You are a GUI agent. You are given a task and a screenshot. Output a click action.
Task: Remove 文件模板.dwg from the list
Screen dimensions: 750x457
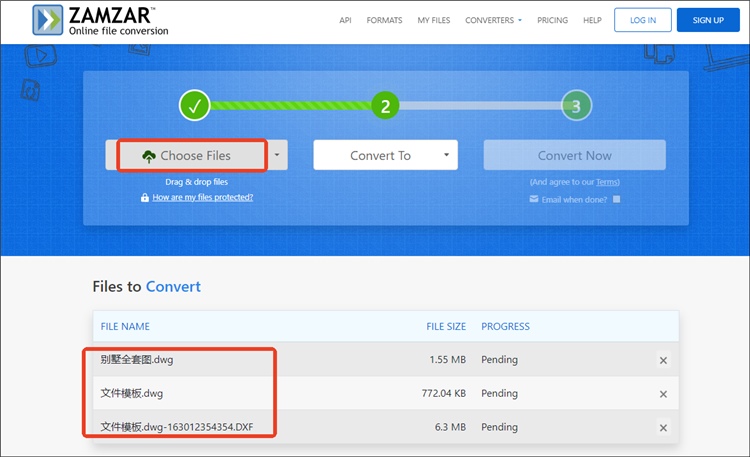[x=663, y=394]
